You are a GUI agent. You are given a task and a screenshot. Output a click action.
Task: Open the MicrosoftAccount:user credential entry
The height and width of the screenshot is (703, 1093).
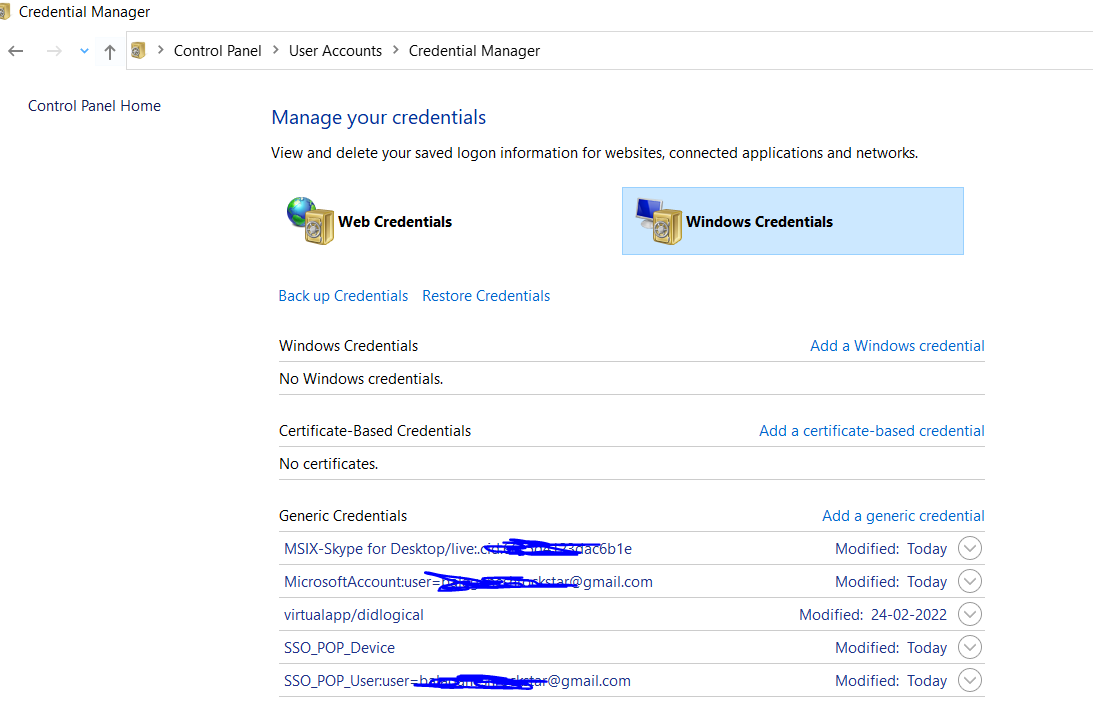click(x=468, y=582)
